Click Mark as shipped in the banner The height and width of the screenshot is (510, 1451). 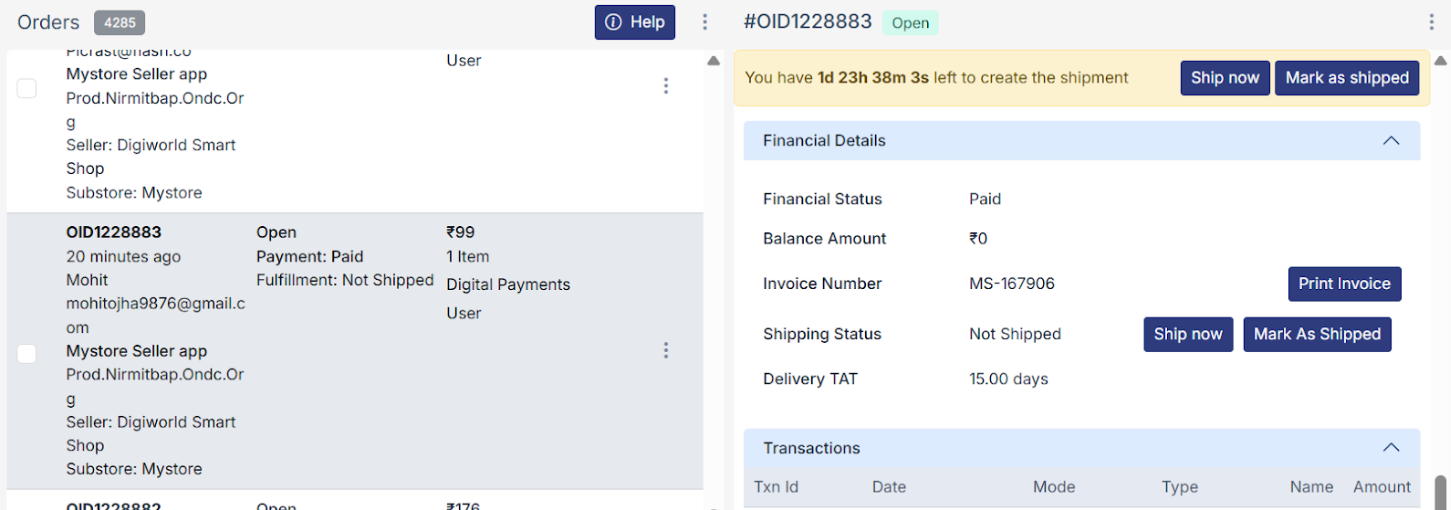tap(1346, 78)
